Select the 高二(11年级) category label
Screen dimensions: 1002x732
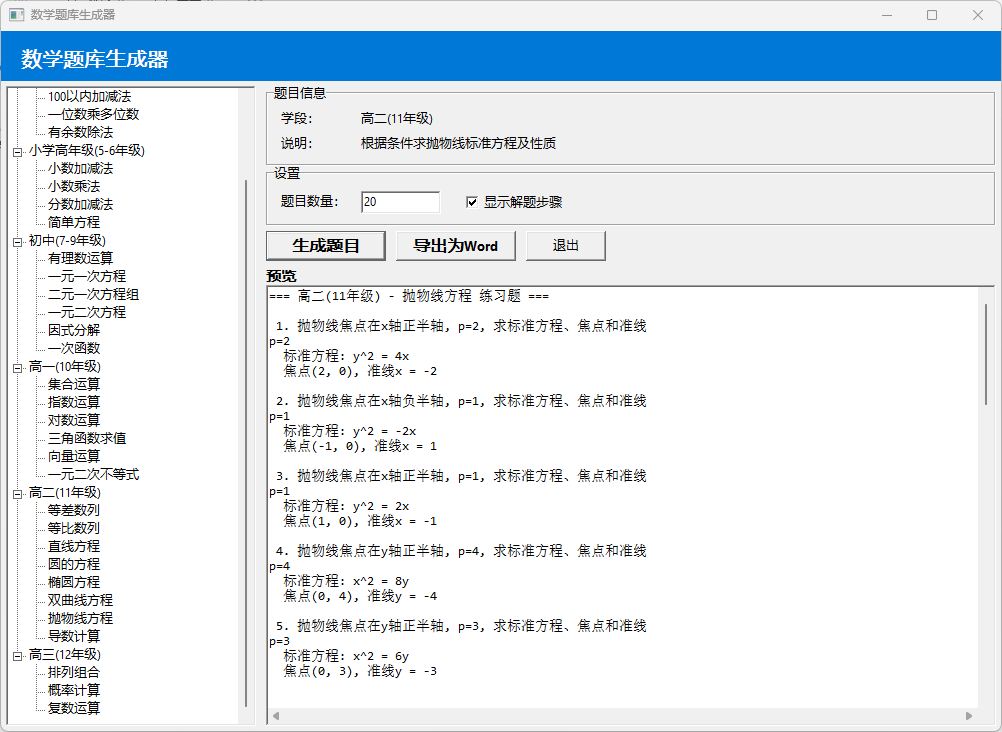[65, 492]
